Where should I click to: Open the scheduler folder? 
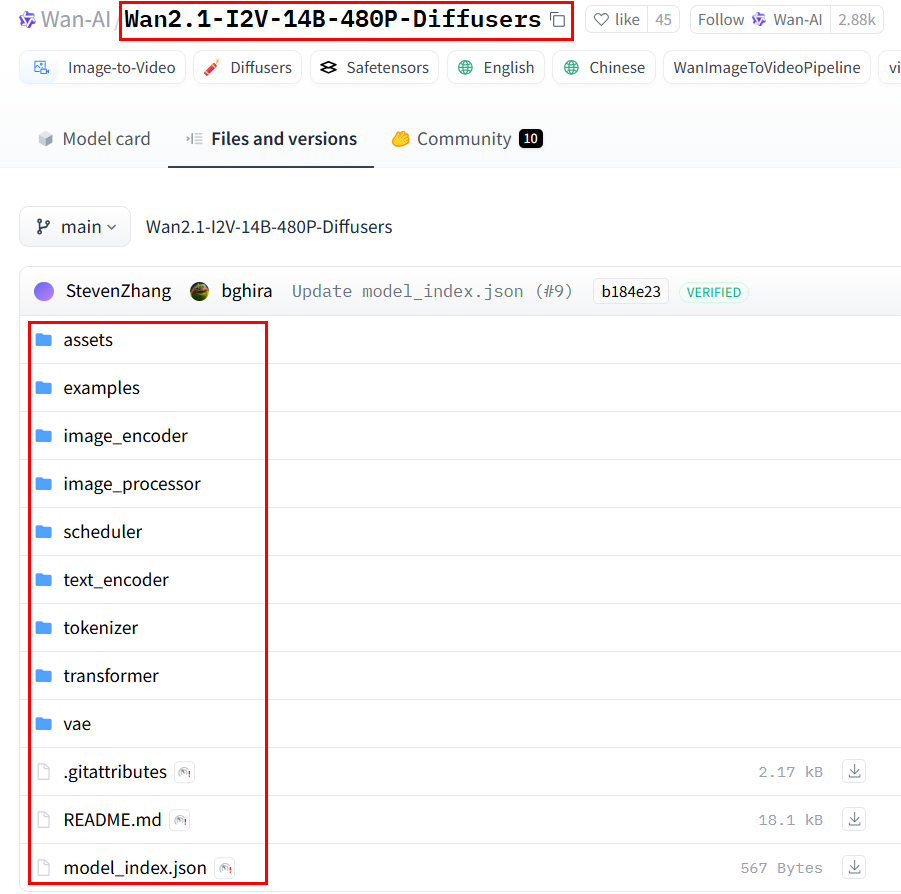point(102,532)
